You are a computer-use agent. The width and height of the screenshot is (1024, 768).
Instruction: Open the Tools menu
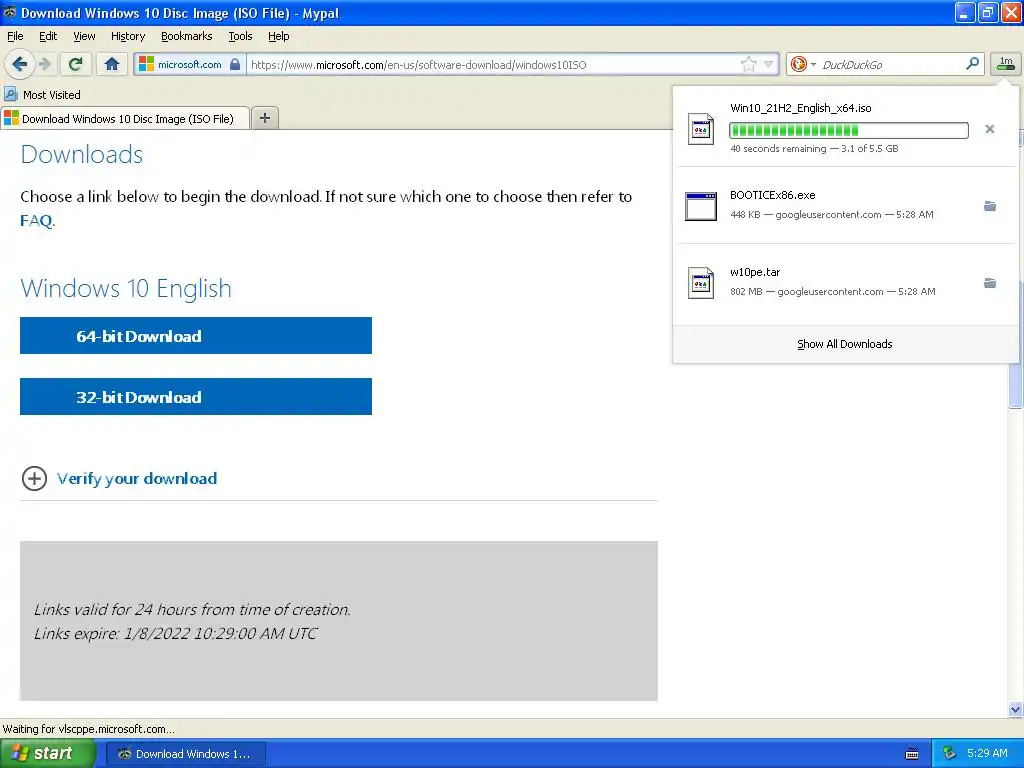click(240, 36)
